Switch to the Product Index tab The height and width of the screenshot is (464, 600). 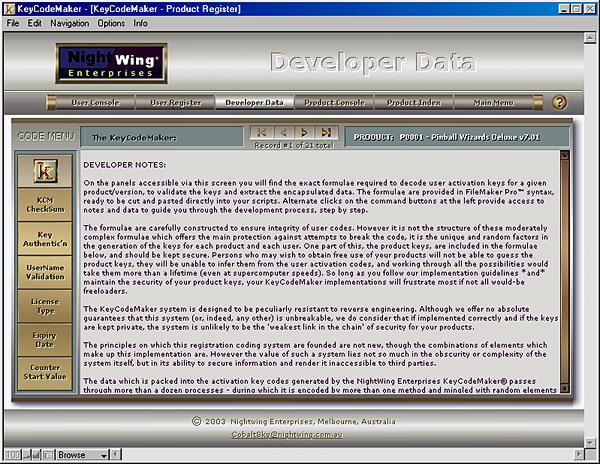tap(414, 103)
